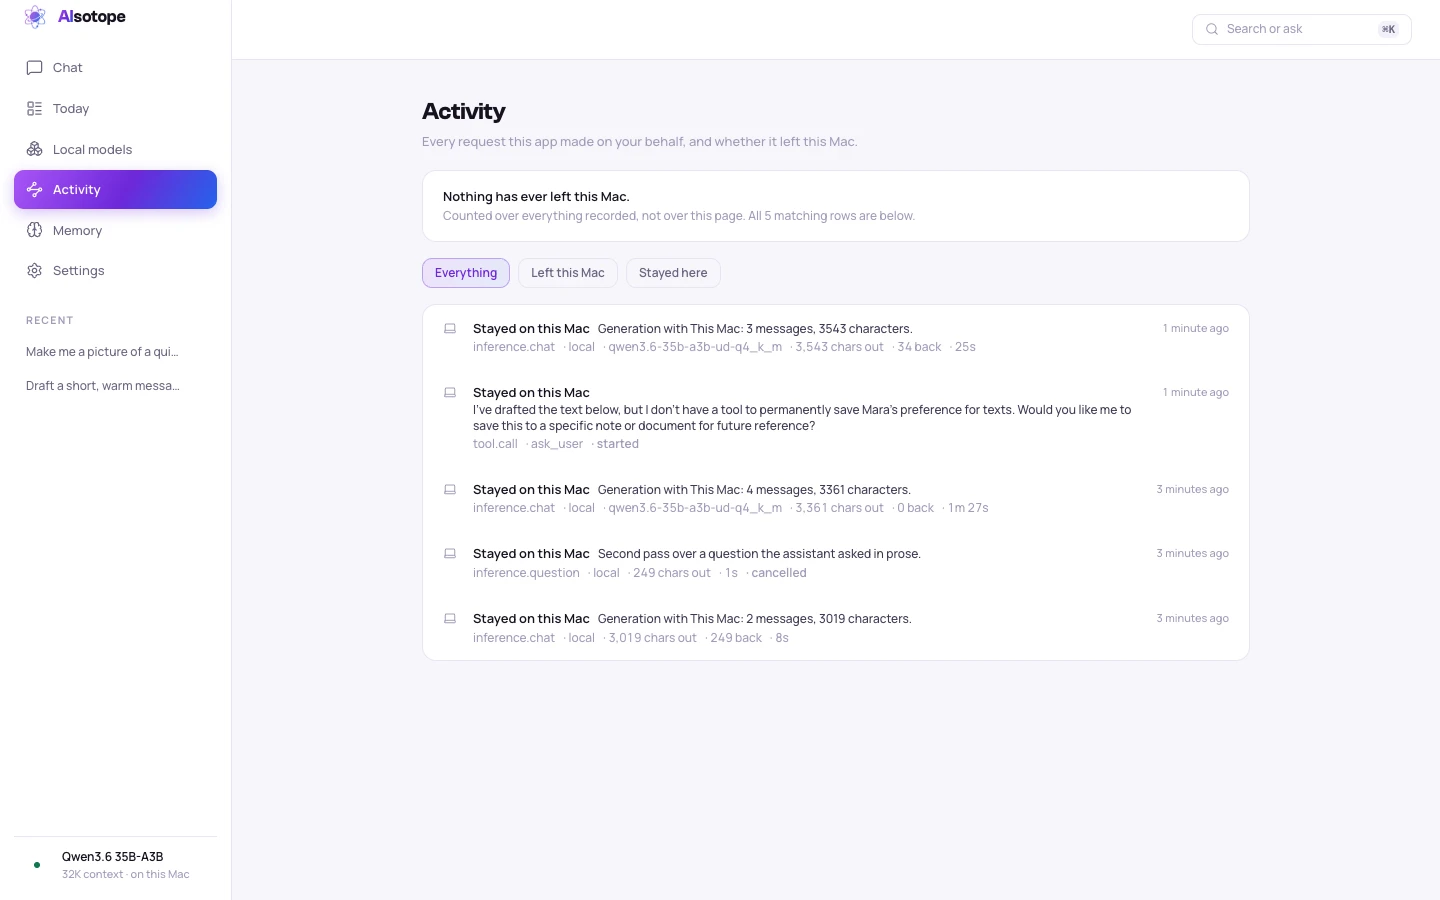
Task: Click the Activity page heading
Action: pos(464,111)
